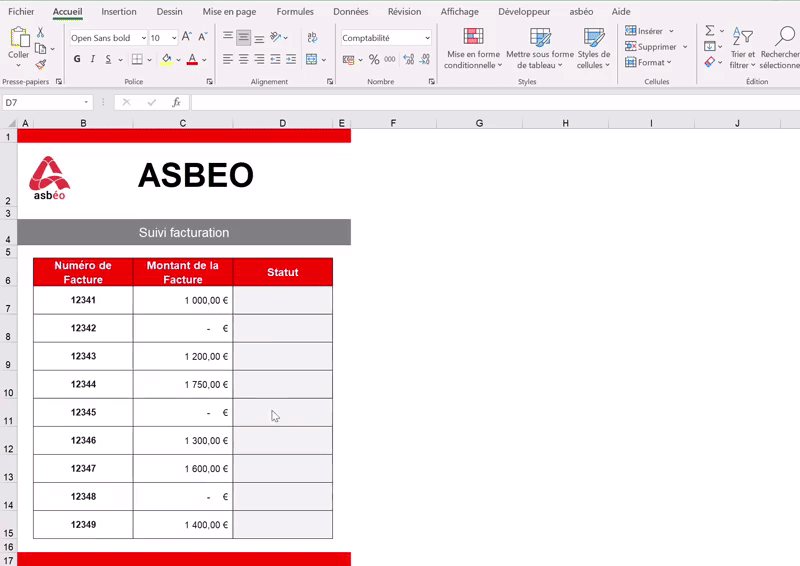
Task: Click the AutoSum sigma icon
Action: [710, 31]
